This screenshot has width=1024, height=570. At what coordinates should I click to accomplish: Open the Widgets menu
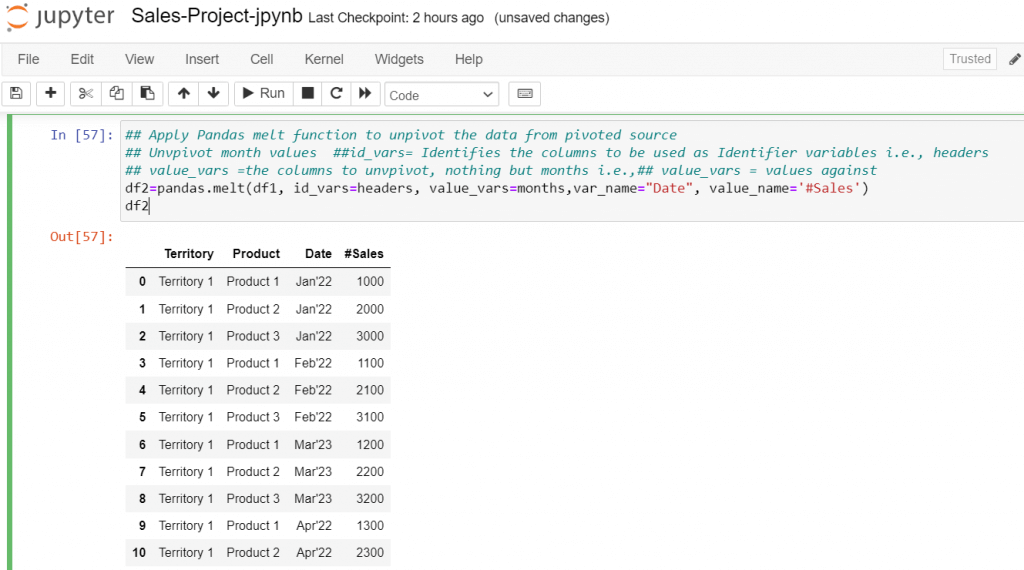tap(399, 59)
